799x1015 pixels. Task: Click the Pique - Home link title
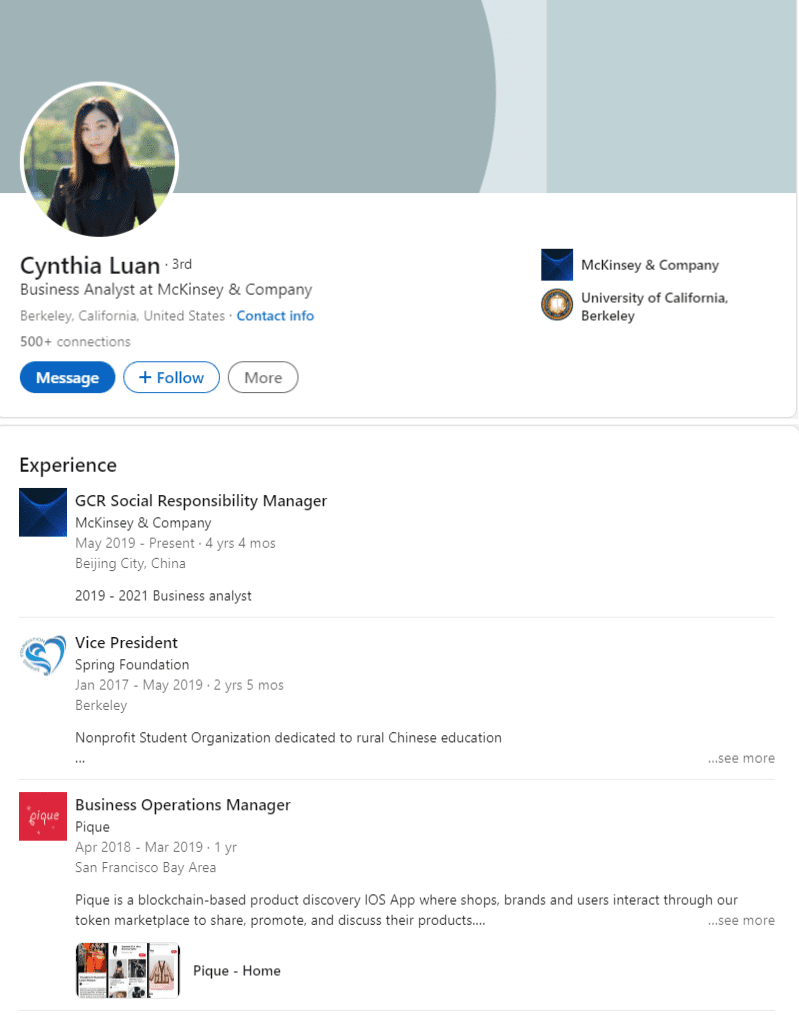coord(237,971)
